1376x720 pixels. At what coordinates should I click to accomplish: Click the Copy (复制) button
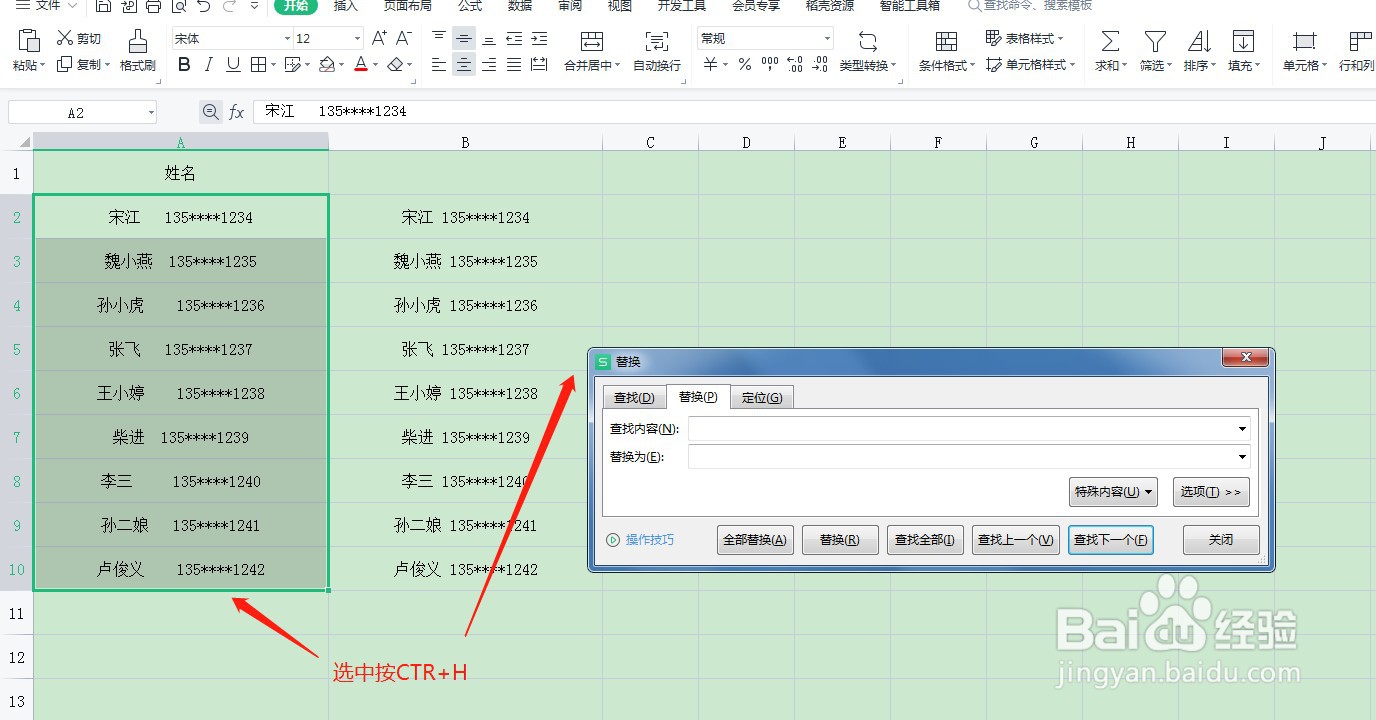point(82,64)
